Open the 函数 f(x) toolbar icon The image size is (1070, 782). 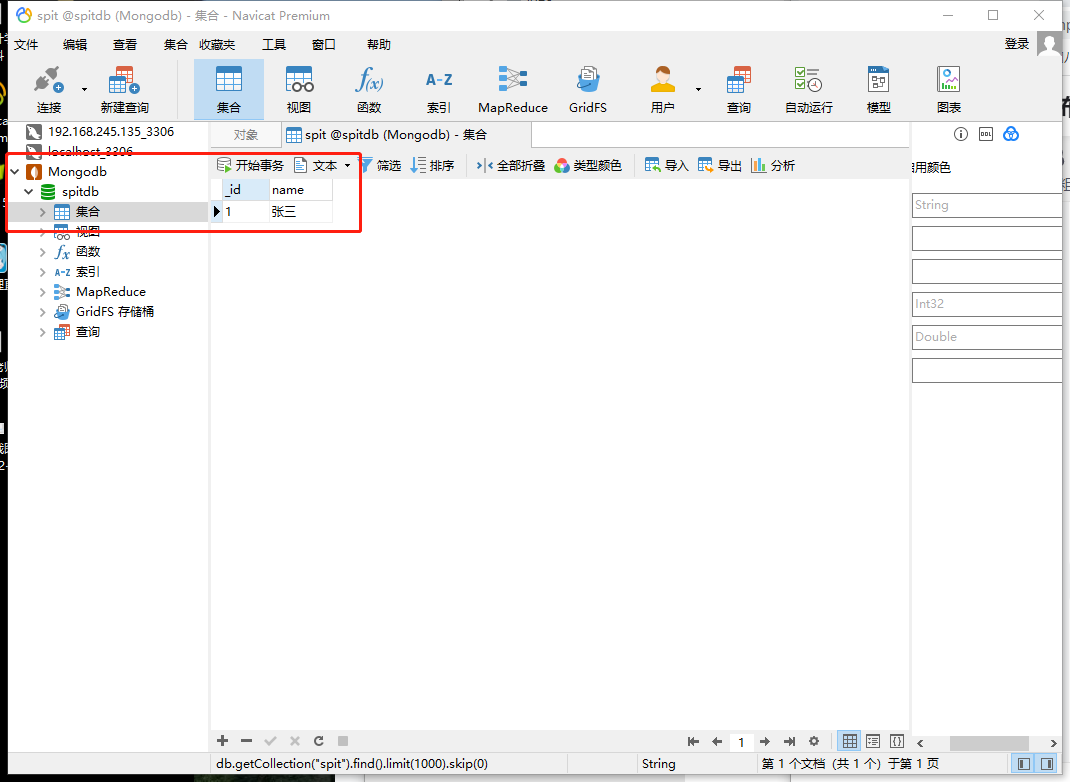click(369, 89)
